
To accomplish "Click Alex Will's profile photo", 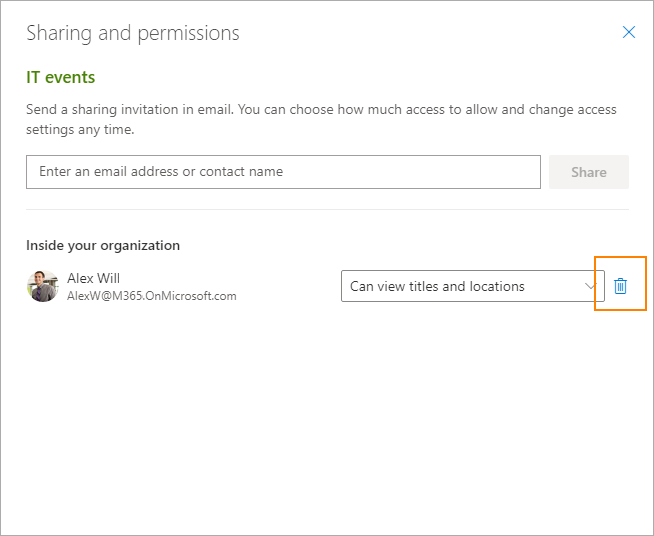I will [x=43, y=286].
